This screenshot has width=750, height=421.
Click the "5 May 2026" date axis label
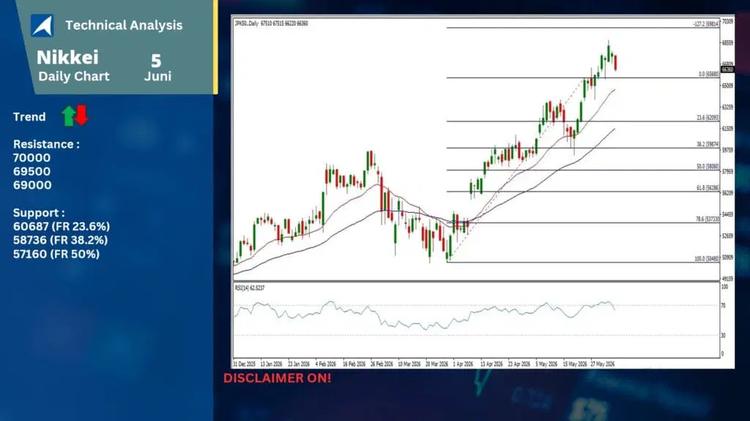pyautogui.click(x=546, y=364)
